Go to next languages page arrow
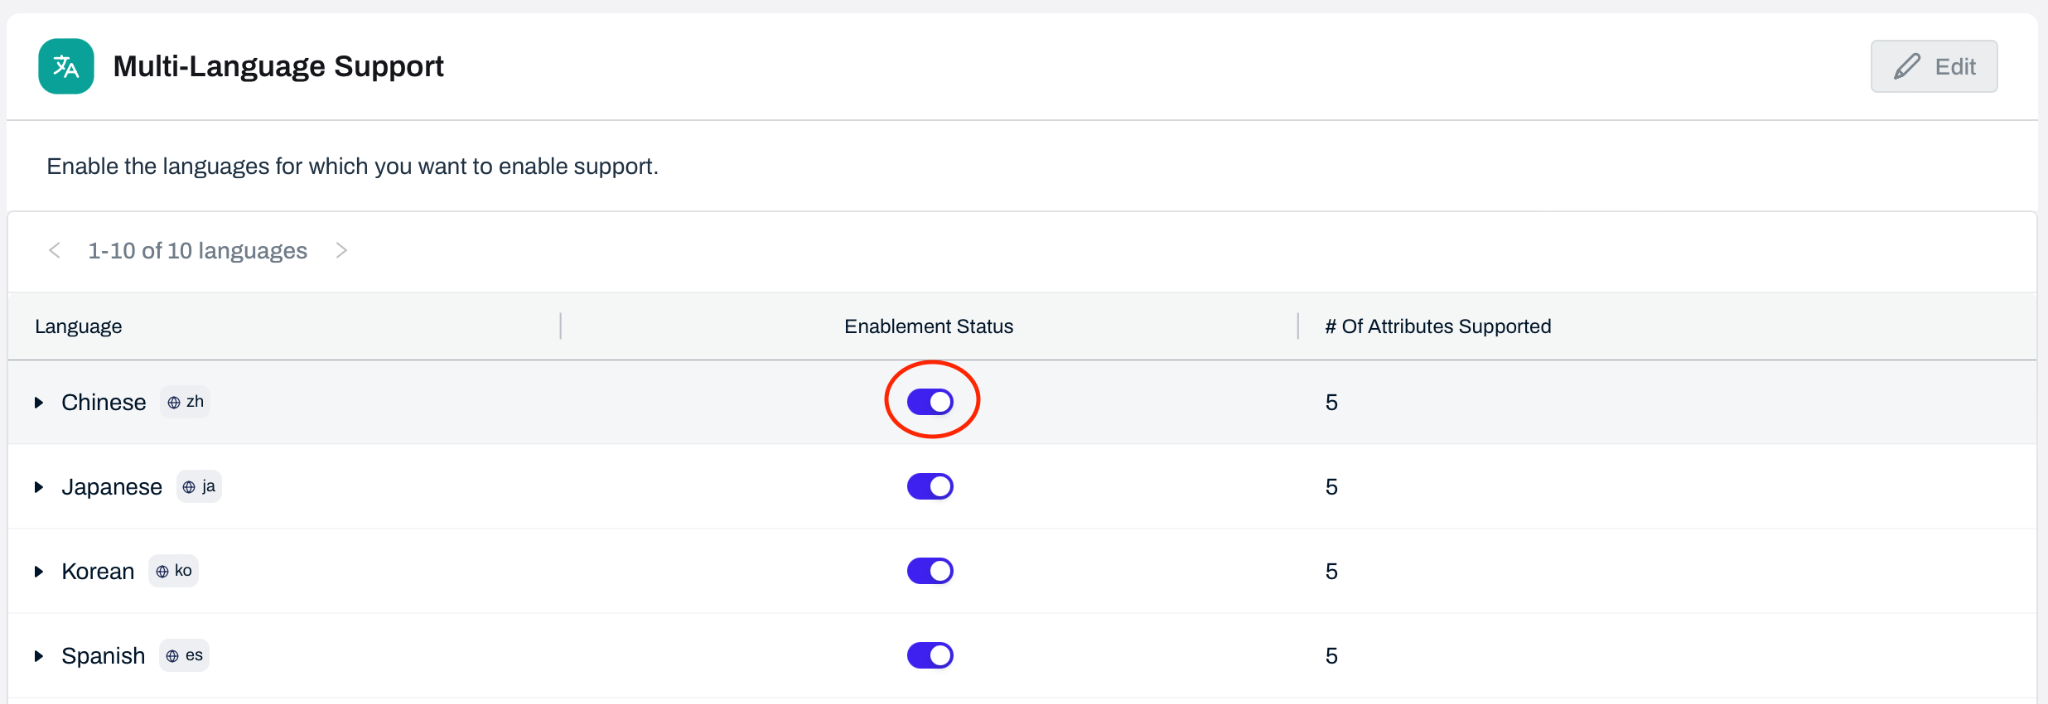Viewport: 2048px width, 704px height. [x=341, y=251]
